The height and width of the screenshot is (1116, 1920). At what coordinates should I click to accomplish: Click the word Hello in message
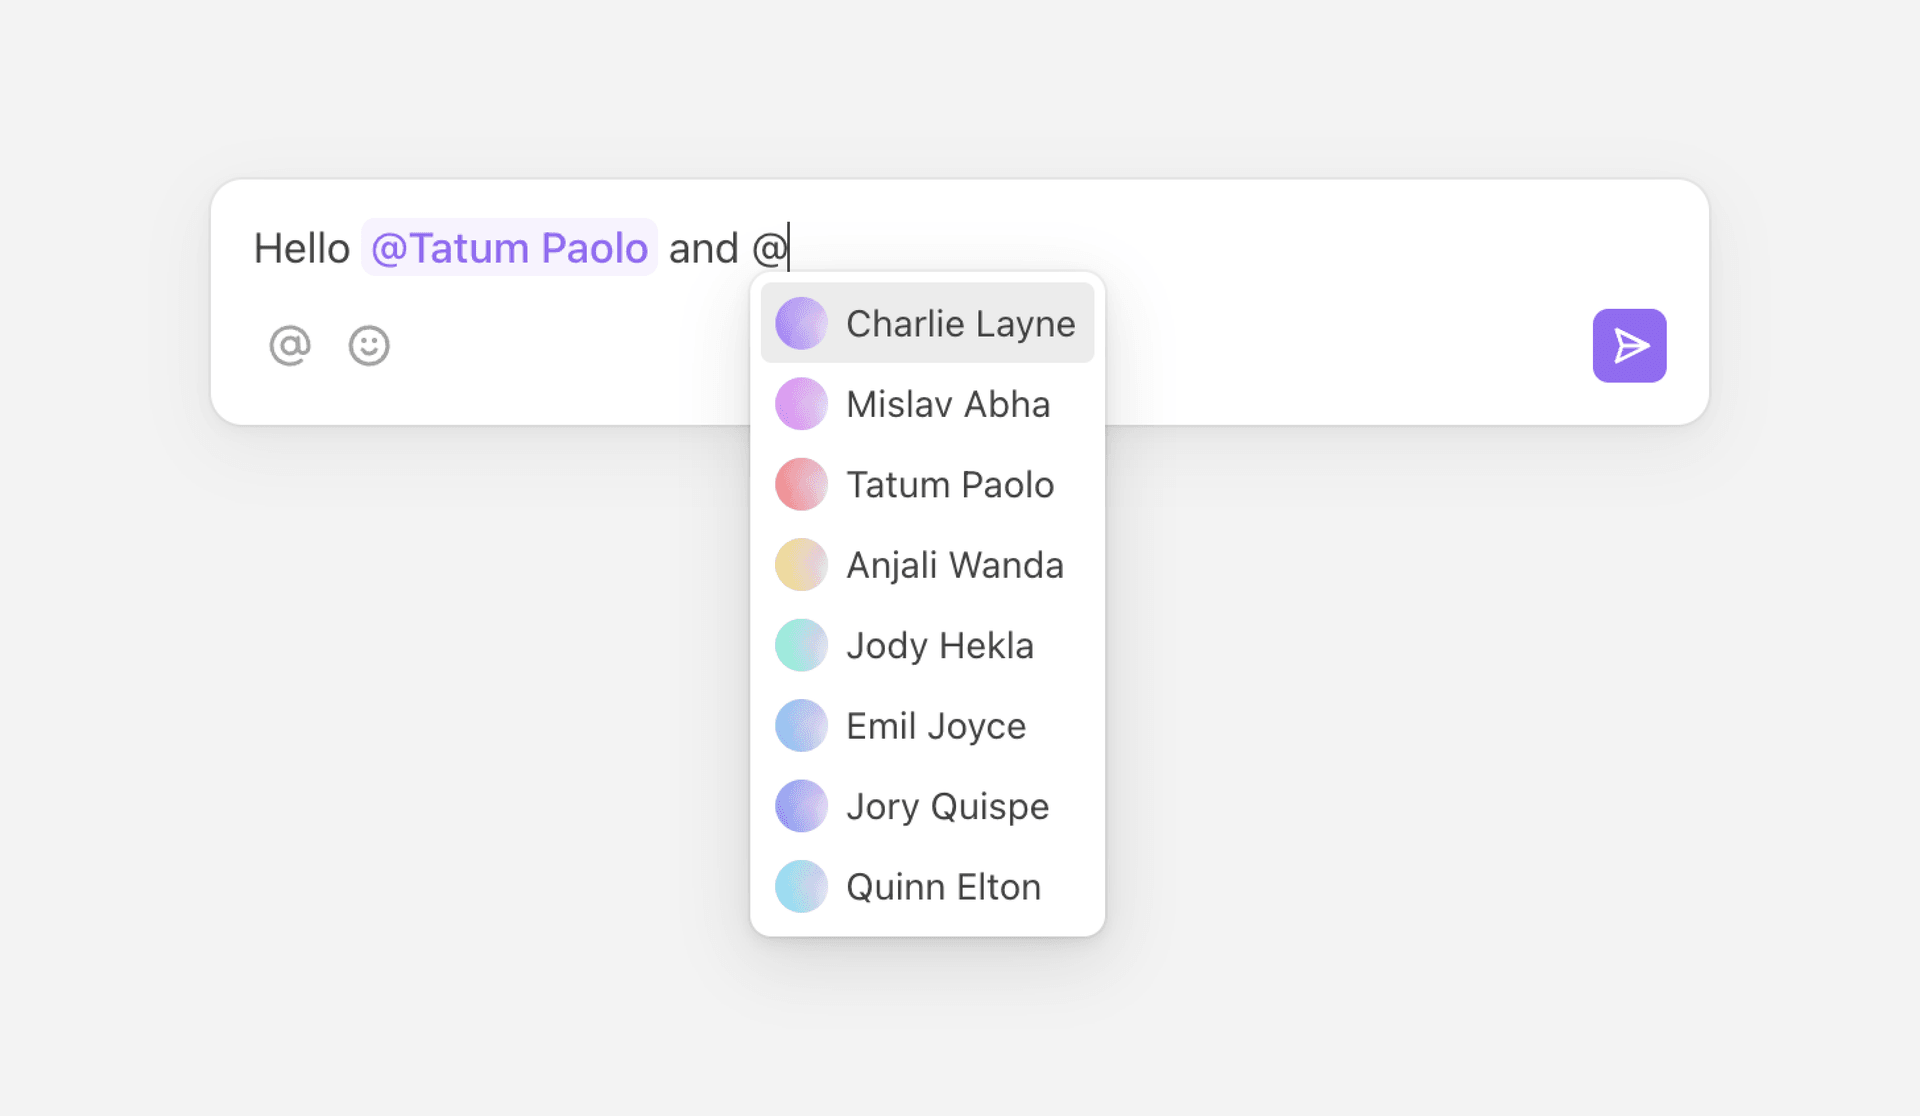(301, 248)
